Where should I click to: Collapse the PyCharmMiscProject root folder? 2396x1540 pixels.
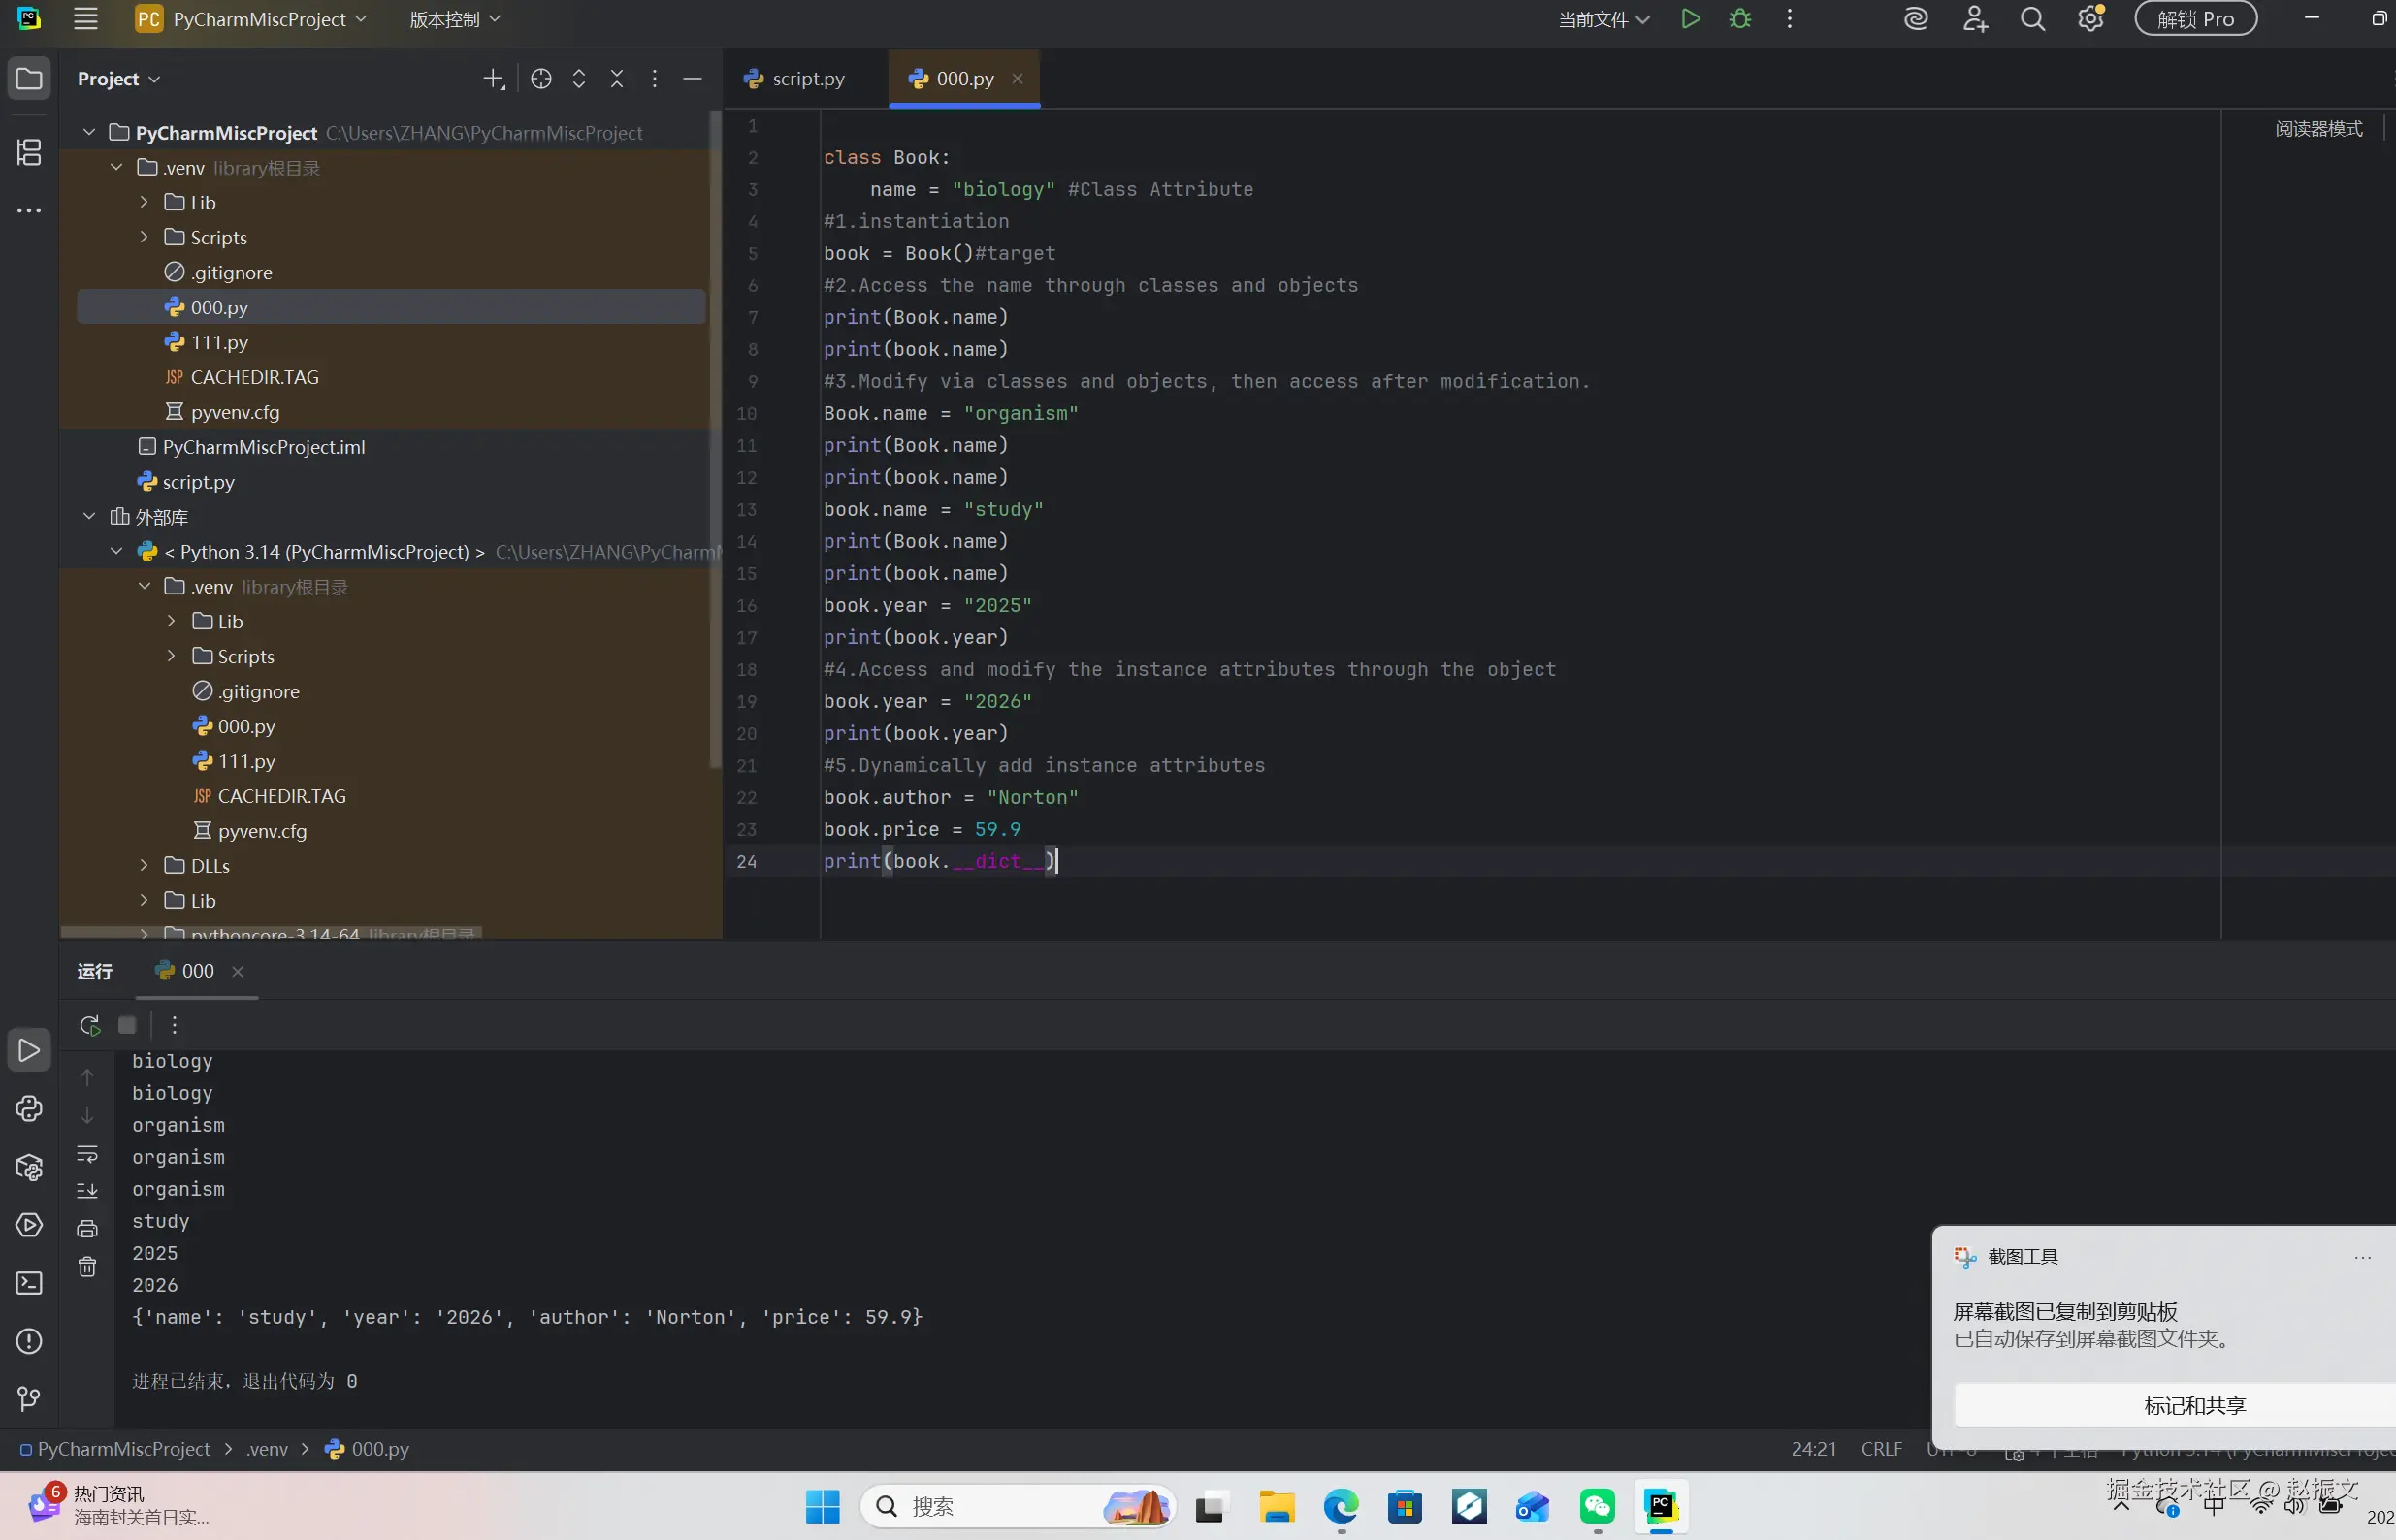[89, 132]
